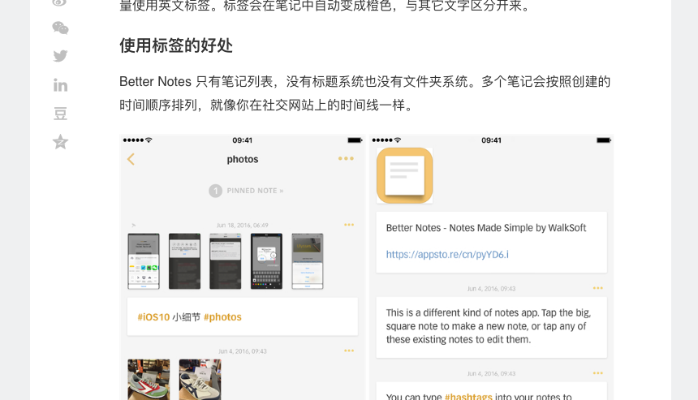Open the appsto.re link
The height and width of the screenshot is (400, 698).
coord(447,255)
